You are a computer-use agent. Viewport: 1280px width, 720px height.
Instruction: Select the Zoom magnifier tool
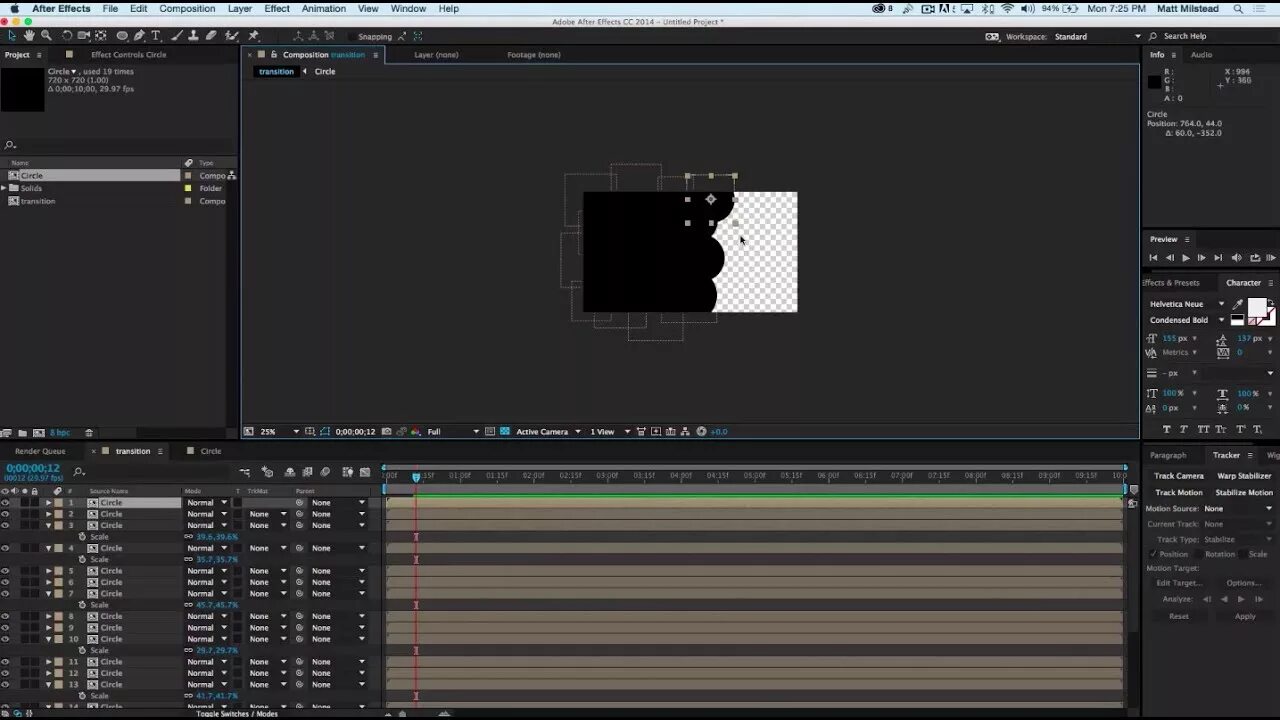point(46,36)
